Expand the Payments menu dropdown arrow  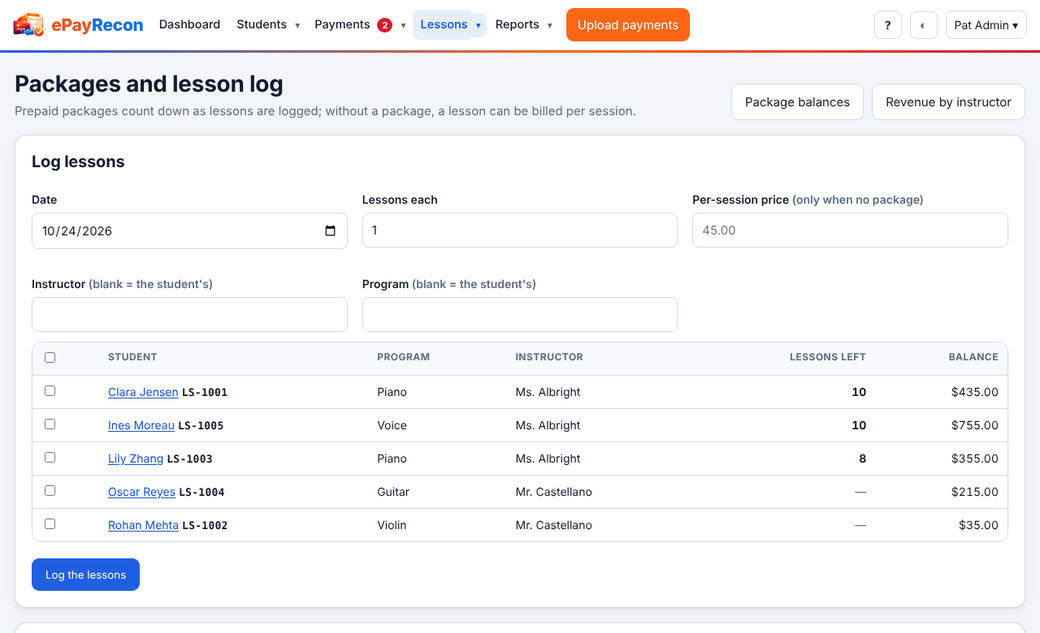tap(403, 26)
